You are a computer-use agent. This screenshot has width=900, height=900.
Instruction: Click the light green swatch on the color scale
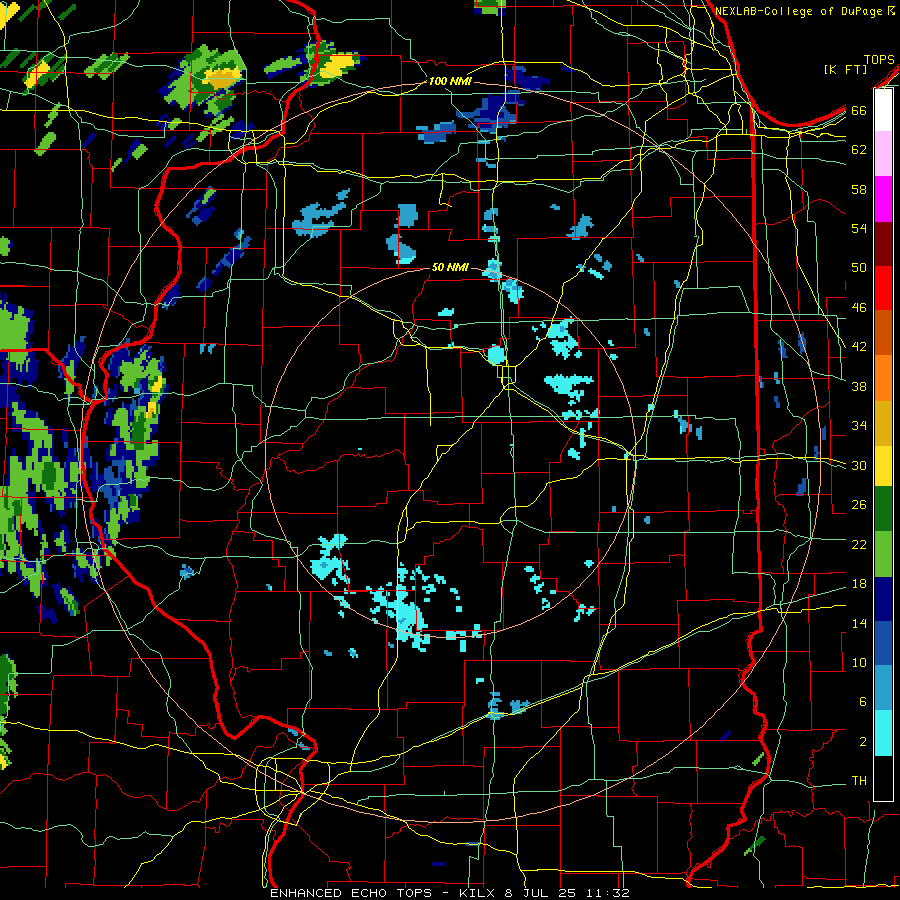click(883, 554)
